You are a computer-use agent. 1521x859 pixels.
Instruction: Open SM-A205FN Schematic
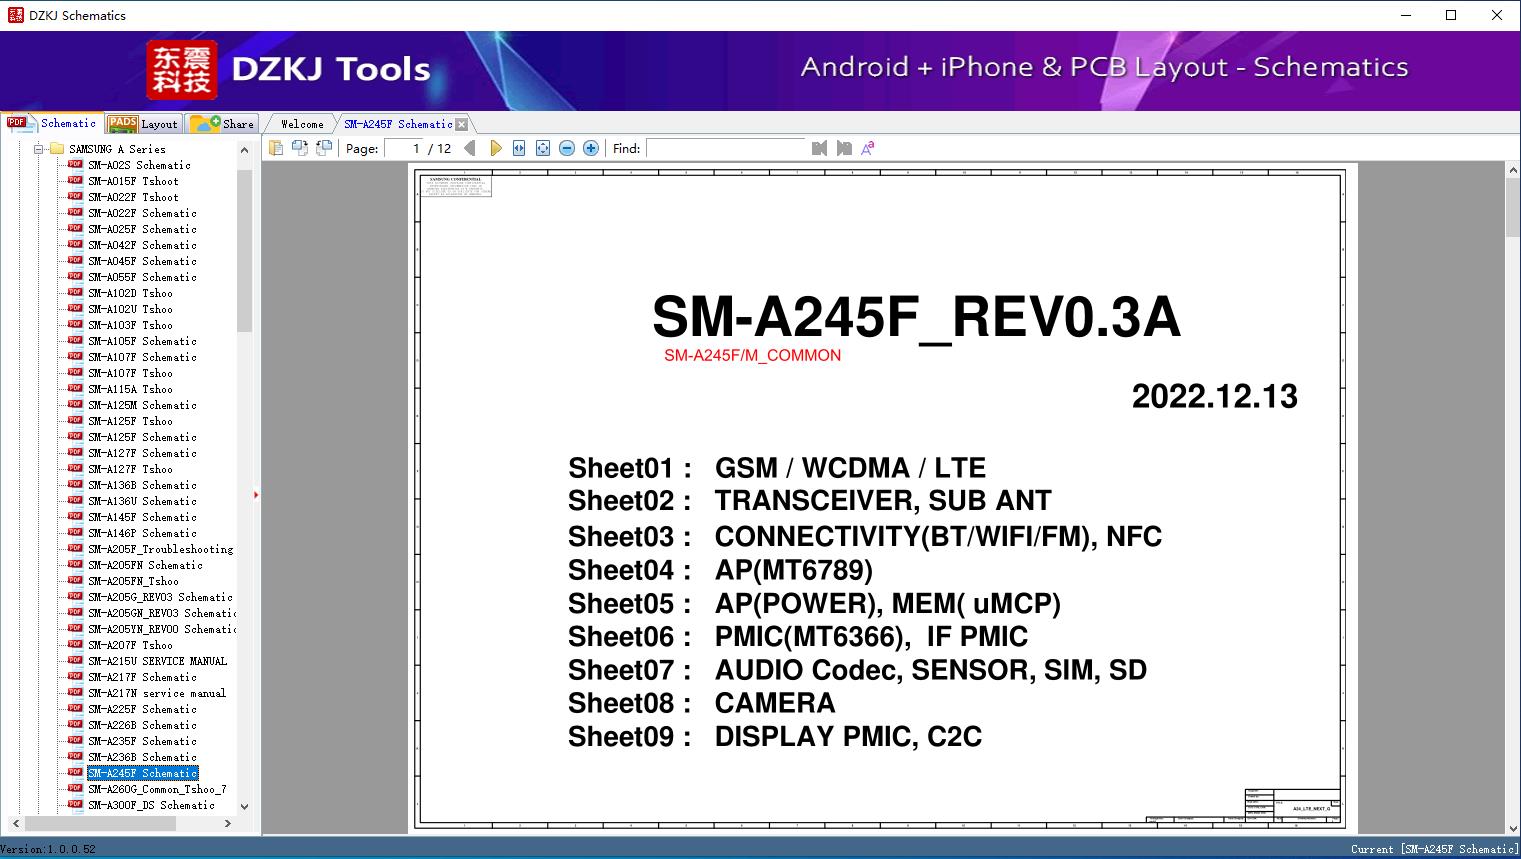pyautogui.click(x=145, y=565)
